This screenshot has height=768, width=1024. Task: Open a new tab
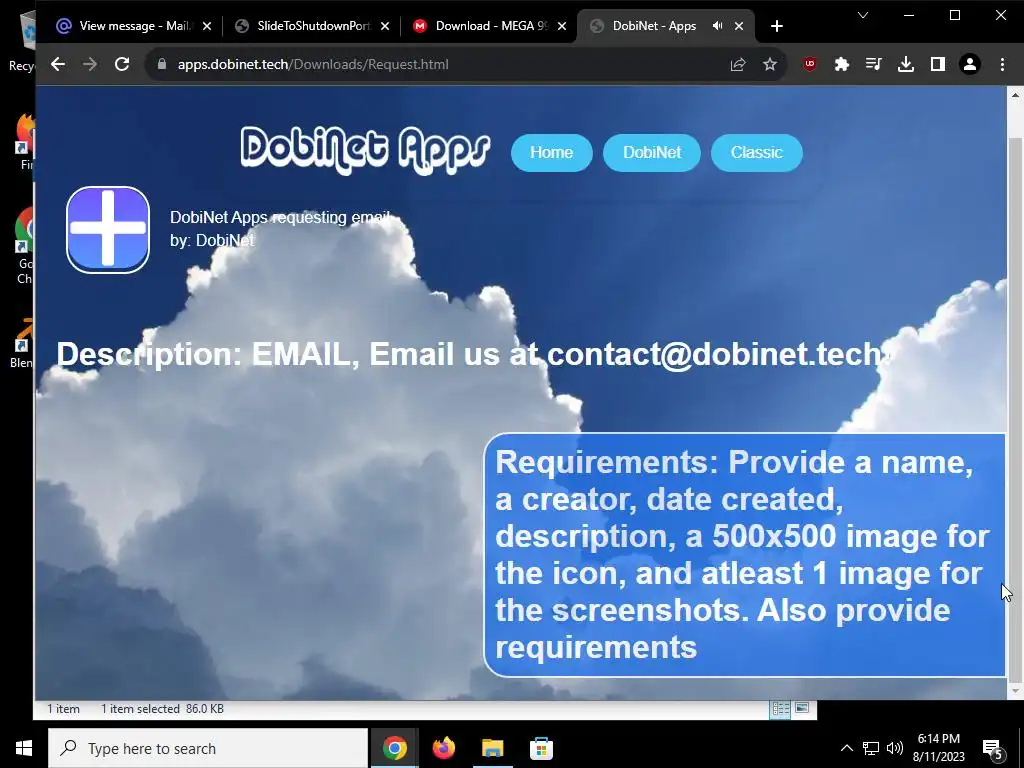pos(776,26)
